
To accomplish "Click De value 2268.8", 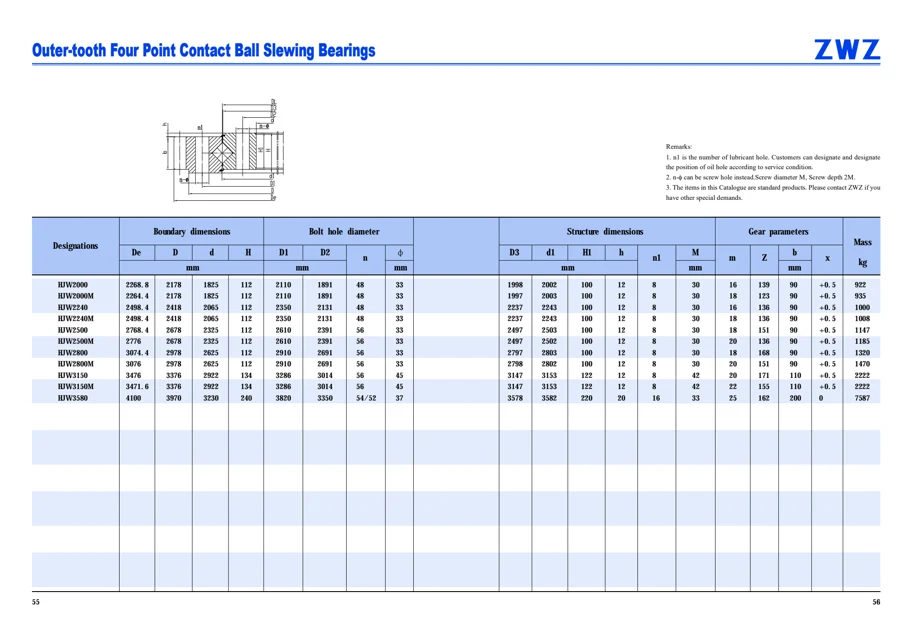I will [x=137, y=285].
